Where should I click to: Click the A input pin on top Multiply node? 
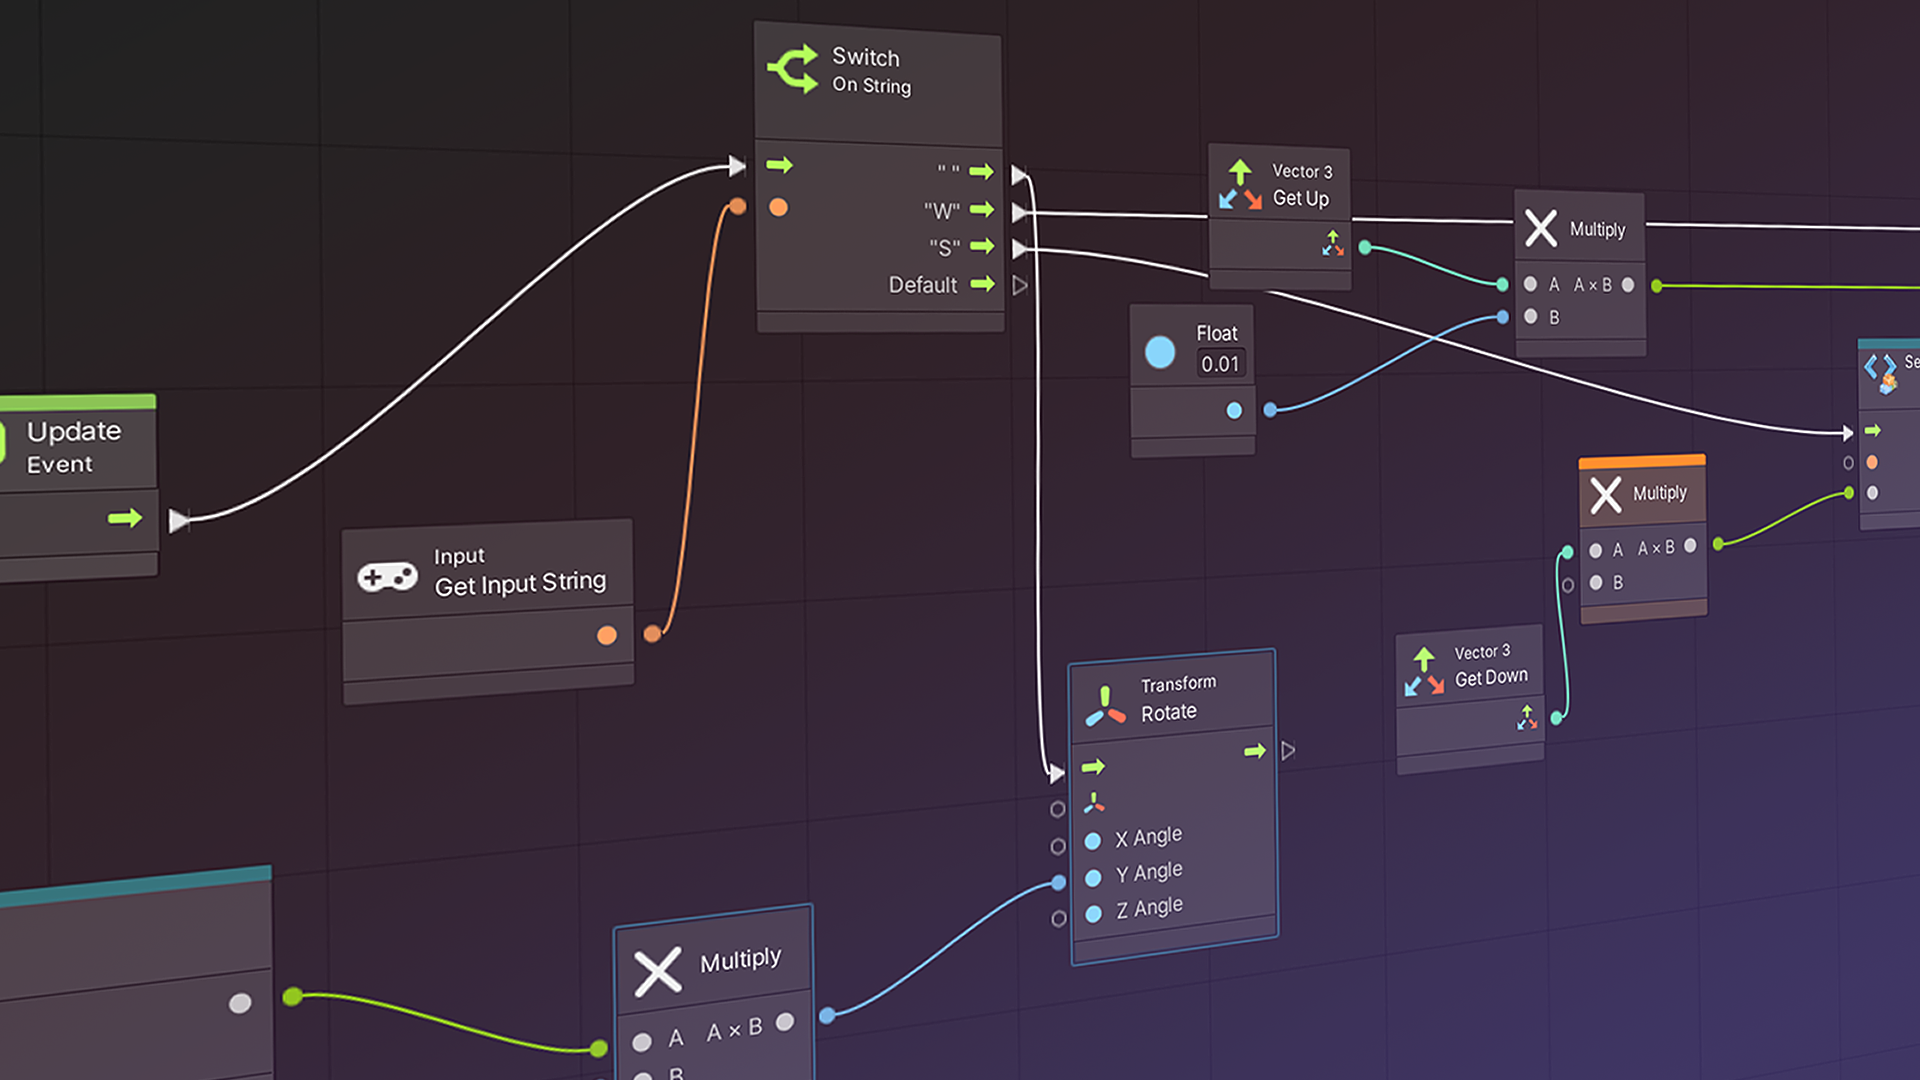coord(1531,284)
